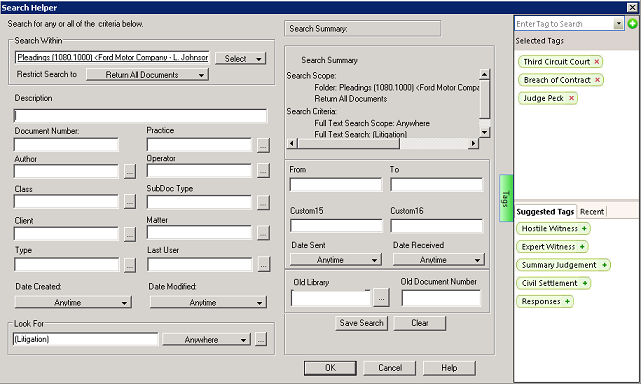Open the Old Library lookup button
641x384 pixels.
[381, 298]
